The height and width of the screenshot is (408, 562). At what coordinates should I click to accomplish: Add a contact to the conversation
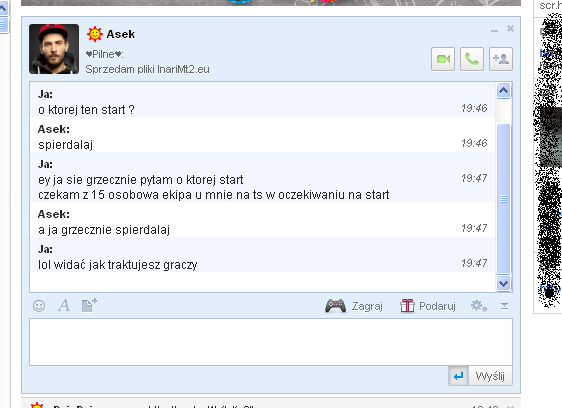[501, 59]
